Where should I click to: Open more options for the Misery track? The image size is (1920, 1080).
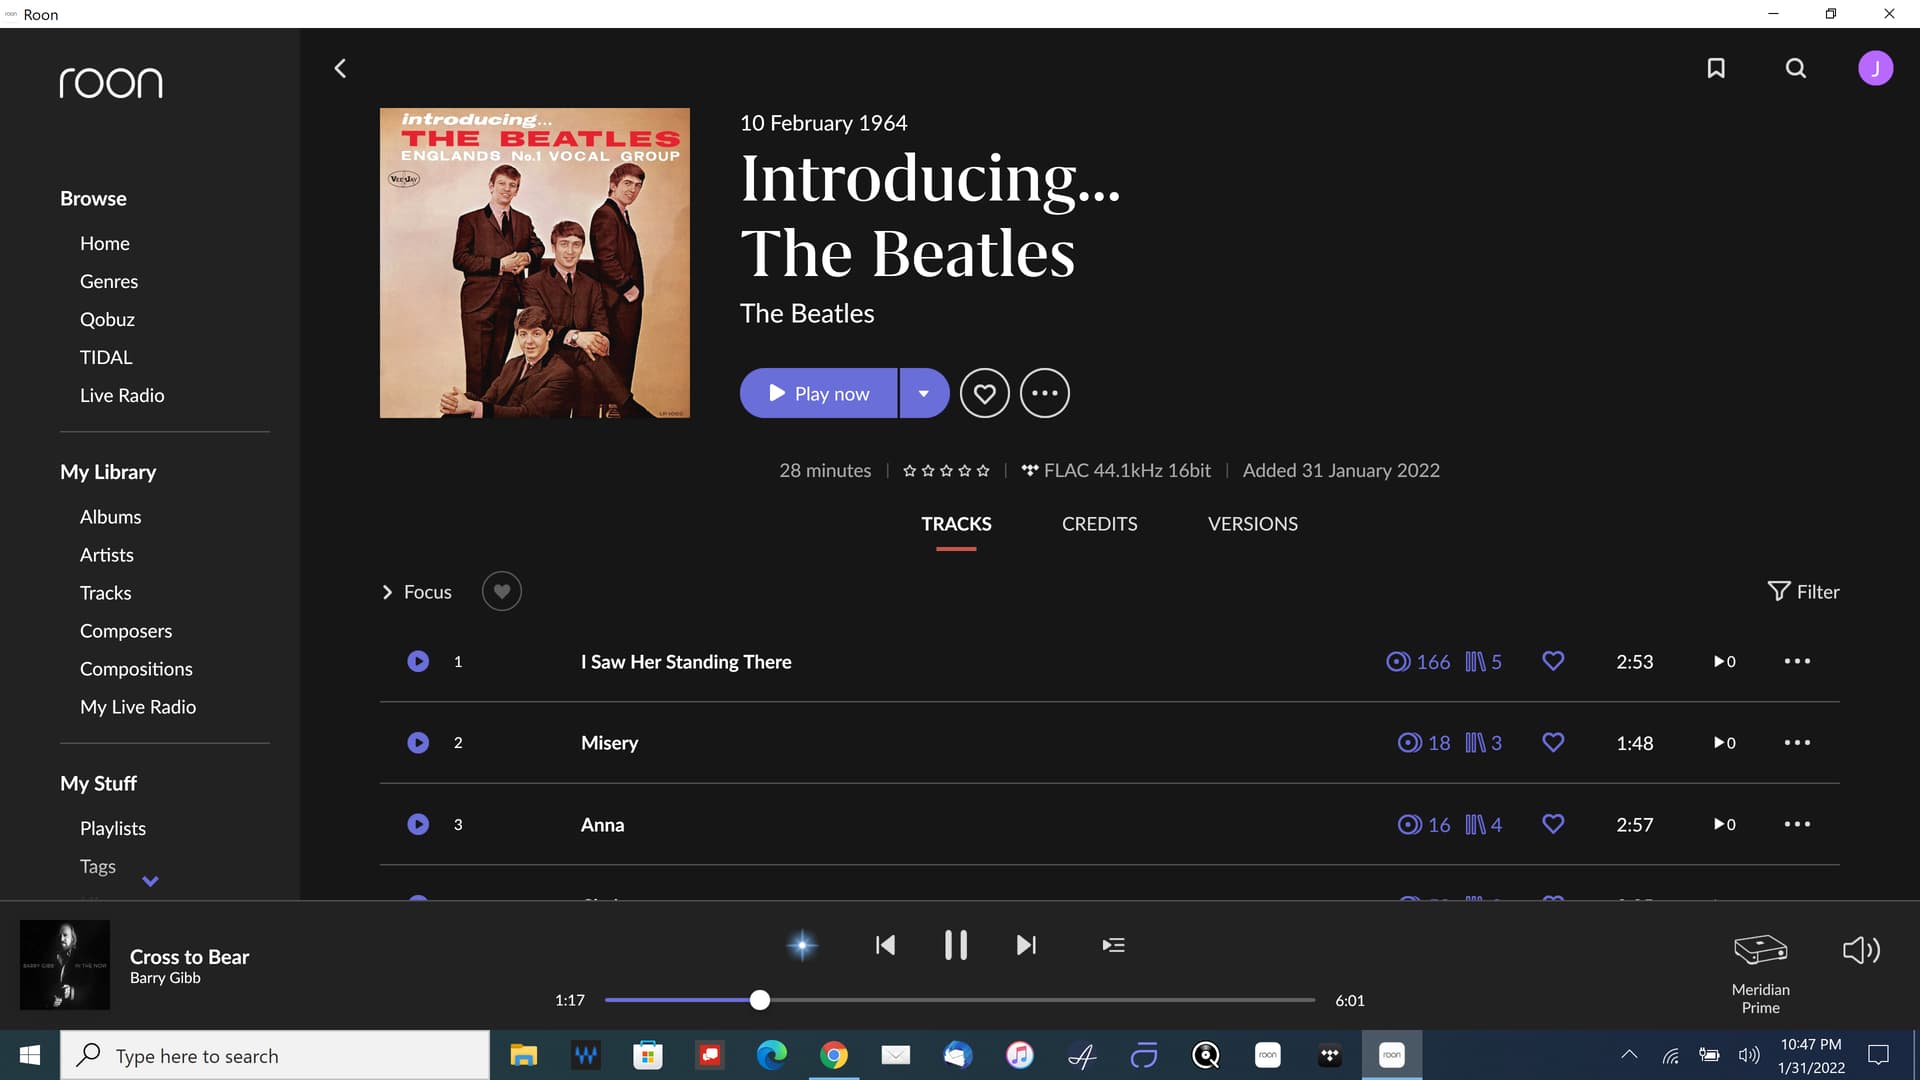[1797, 742]
